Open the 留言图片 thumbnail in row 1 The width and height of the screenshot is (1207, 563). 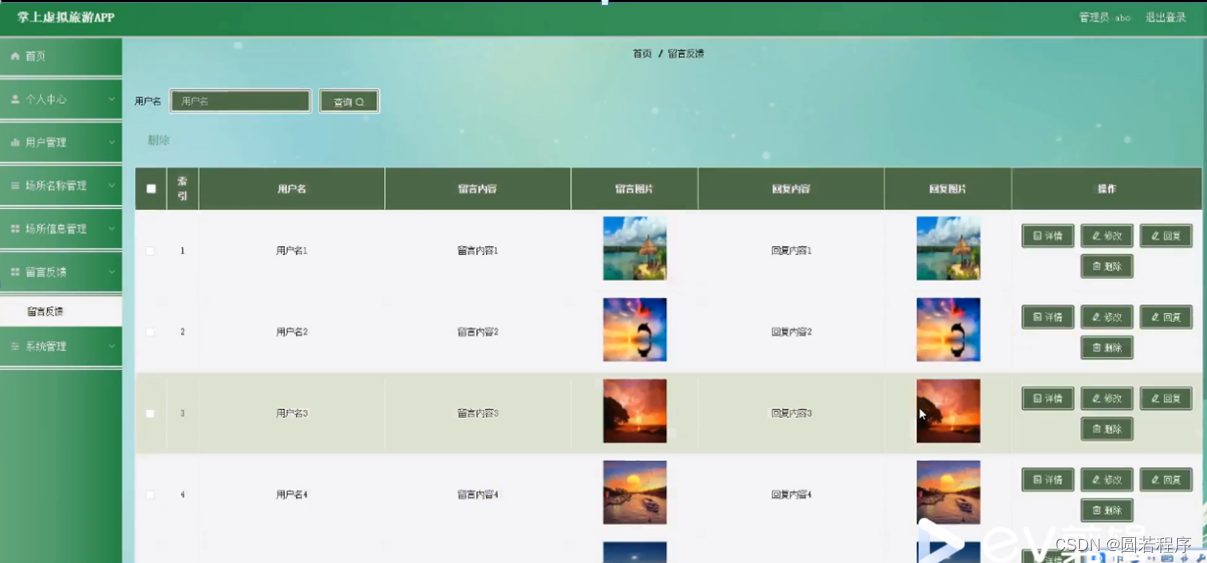pyautogui.click(x=635, y=248)
